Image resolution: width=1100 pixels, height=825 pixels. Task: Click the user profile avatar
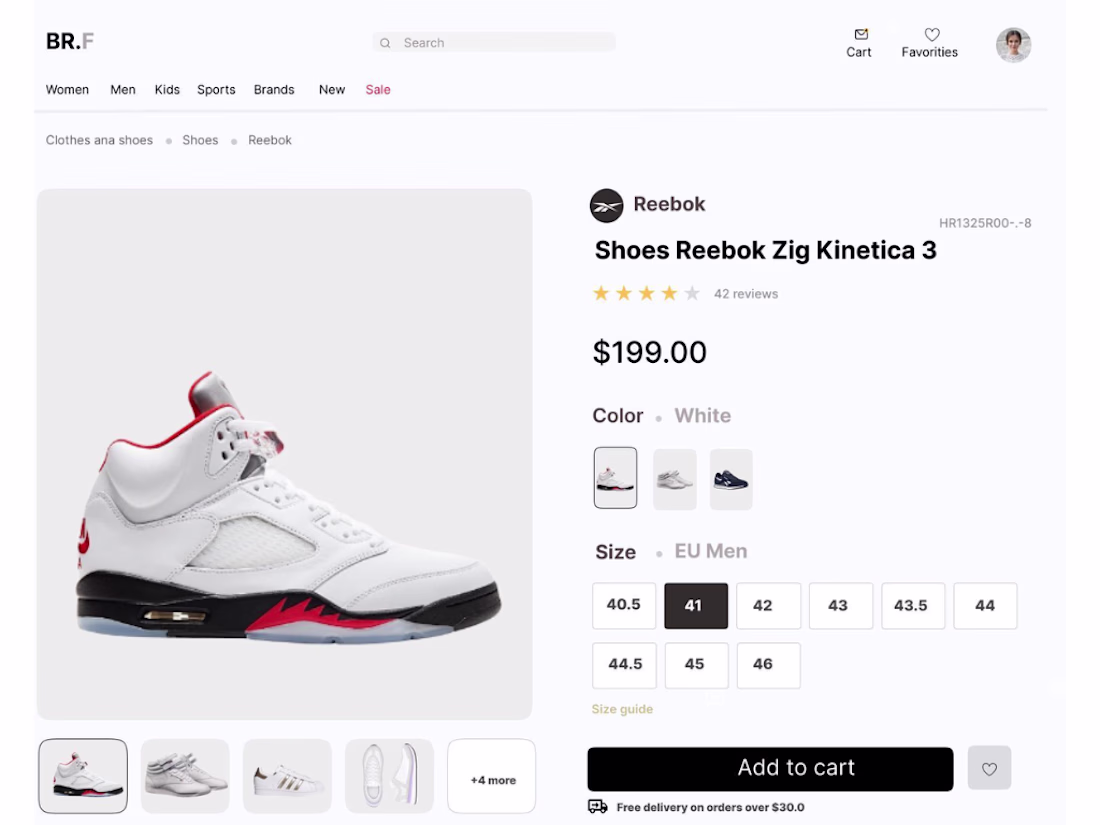(x=1013, y=45)
